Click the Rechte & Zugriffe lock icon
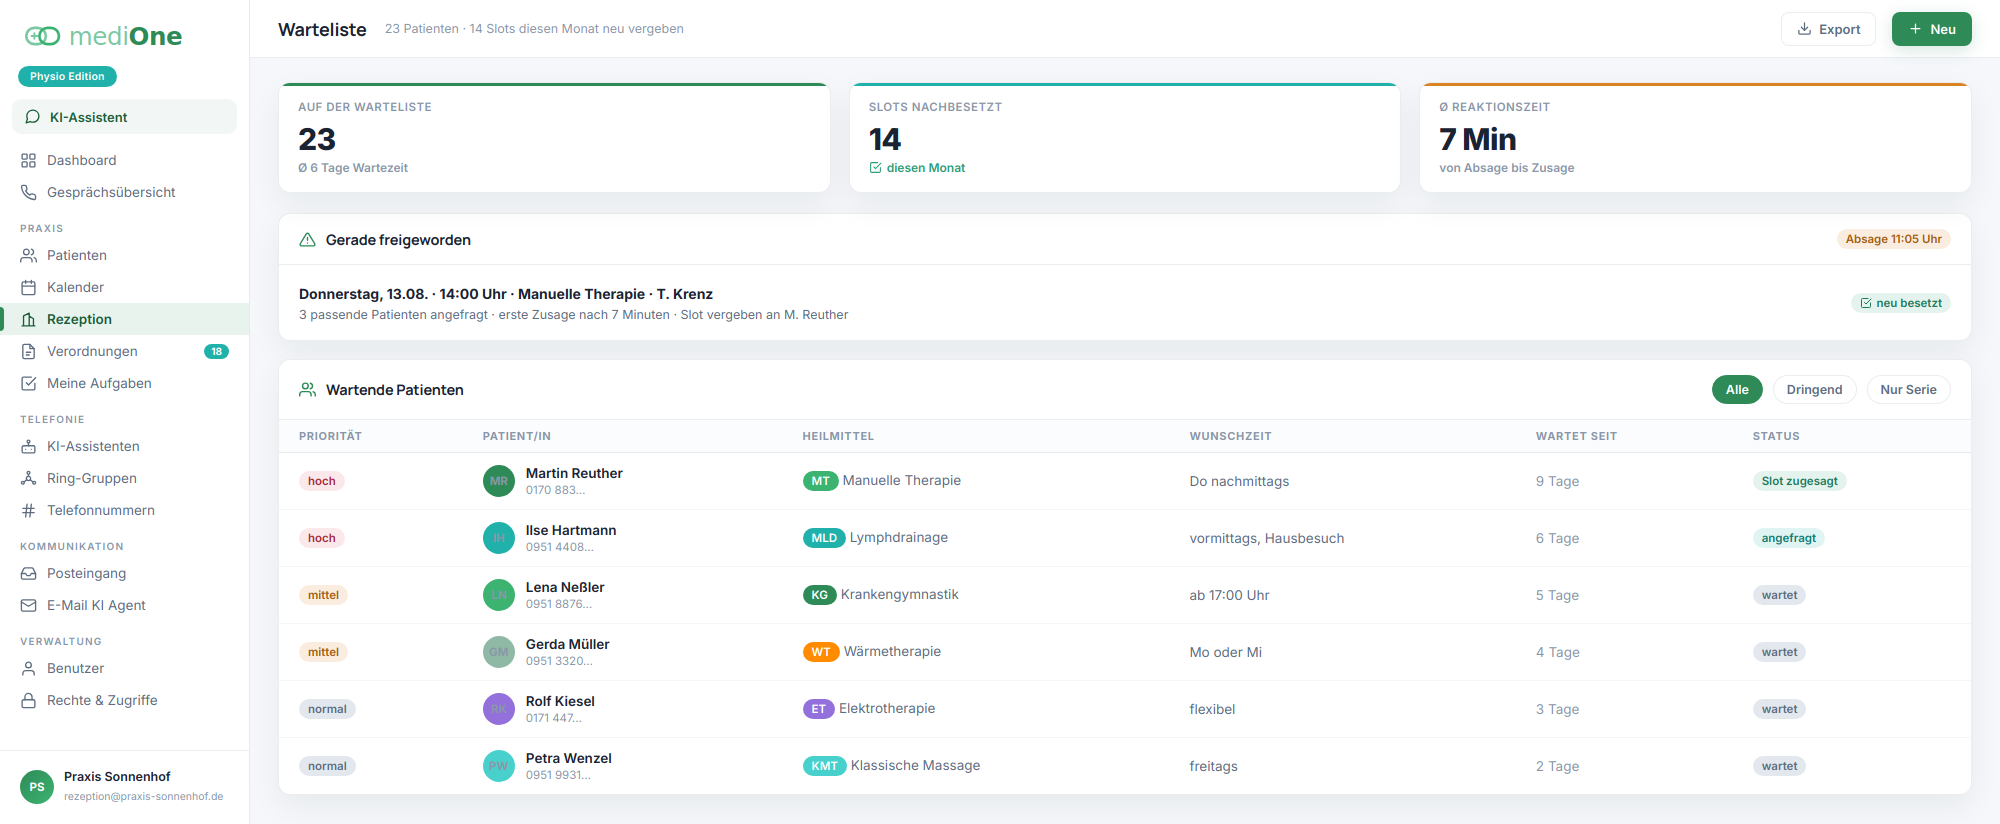The height and width of the screenshot is (824, 2000). point(29,700)
